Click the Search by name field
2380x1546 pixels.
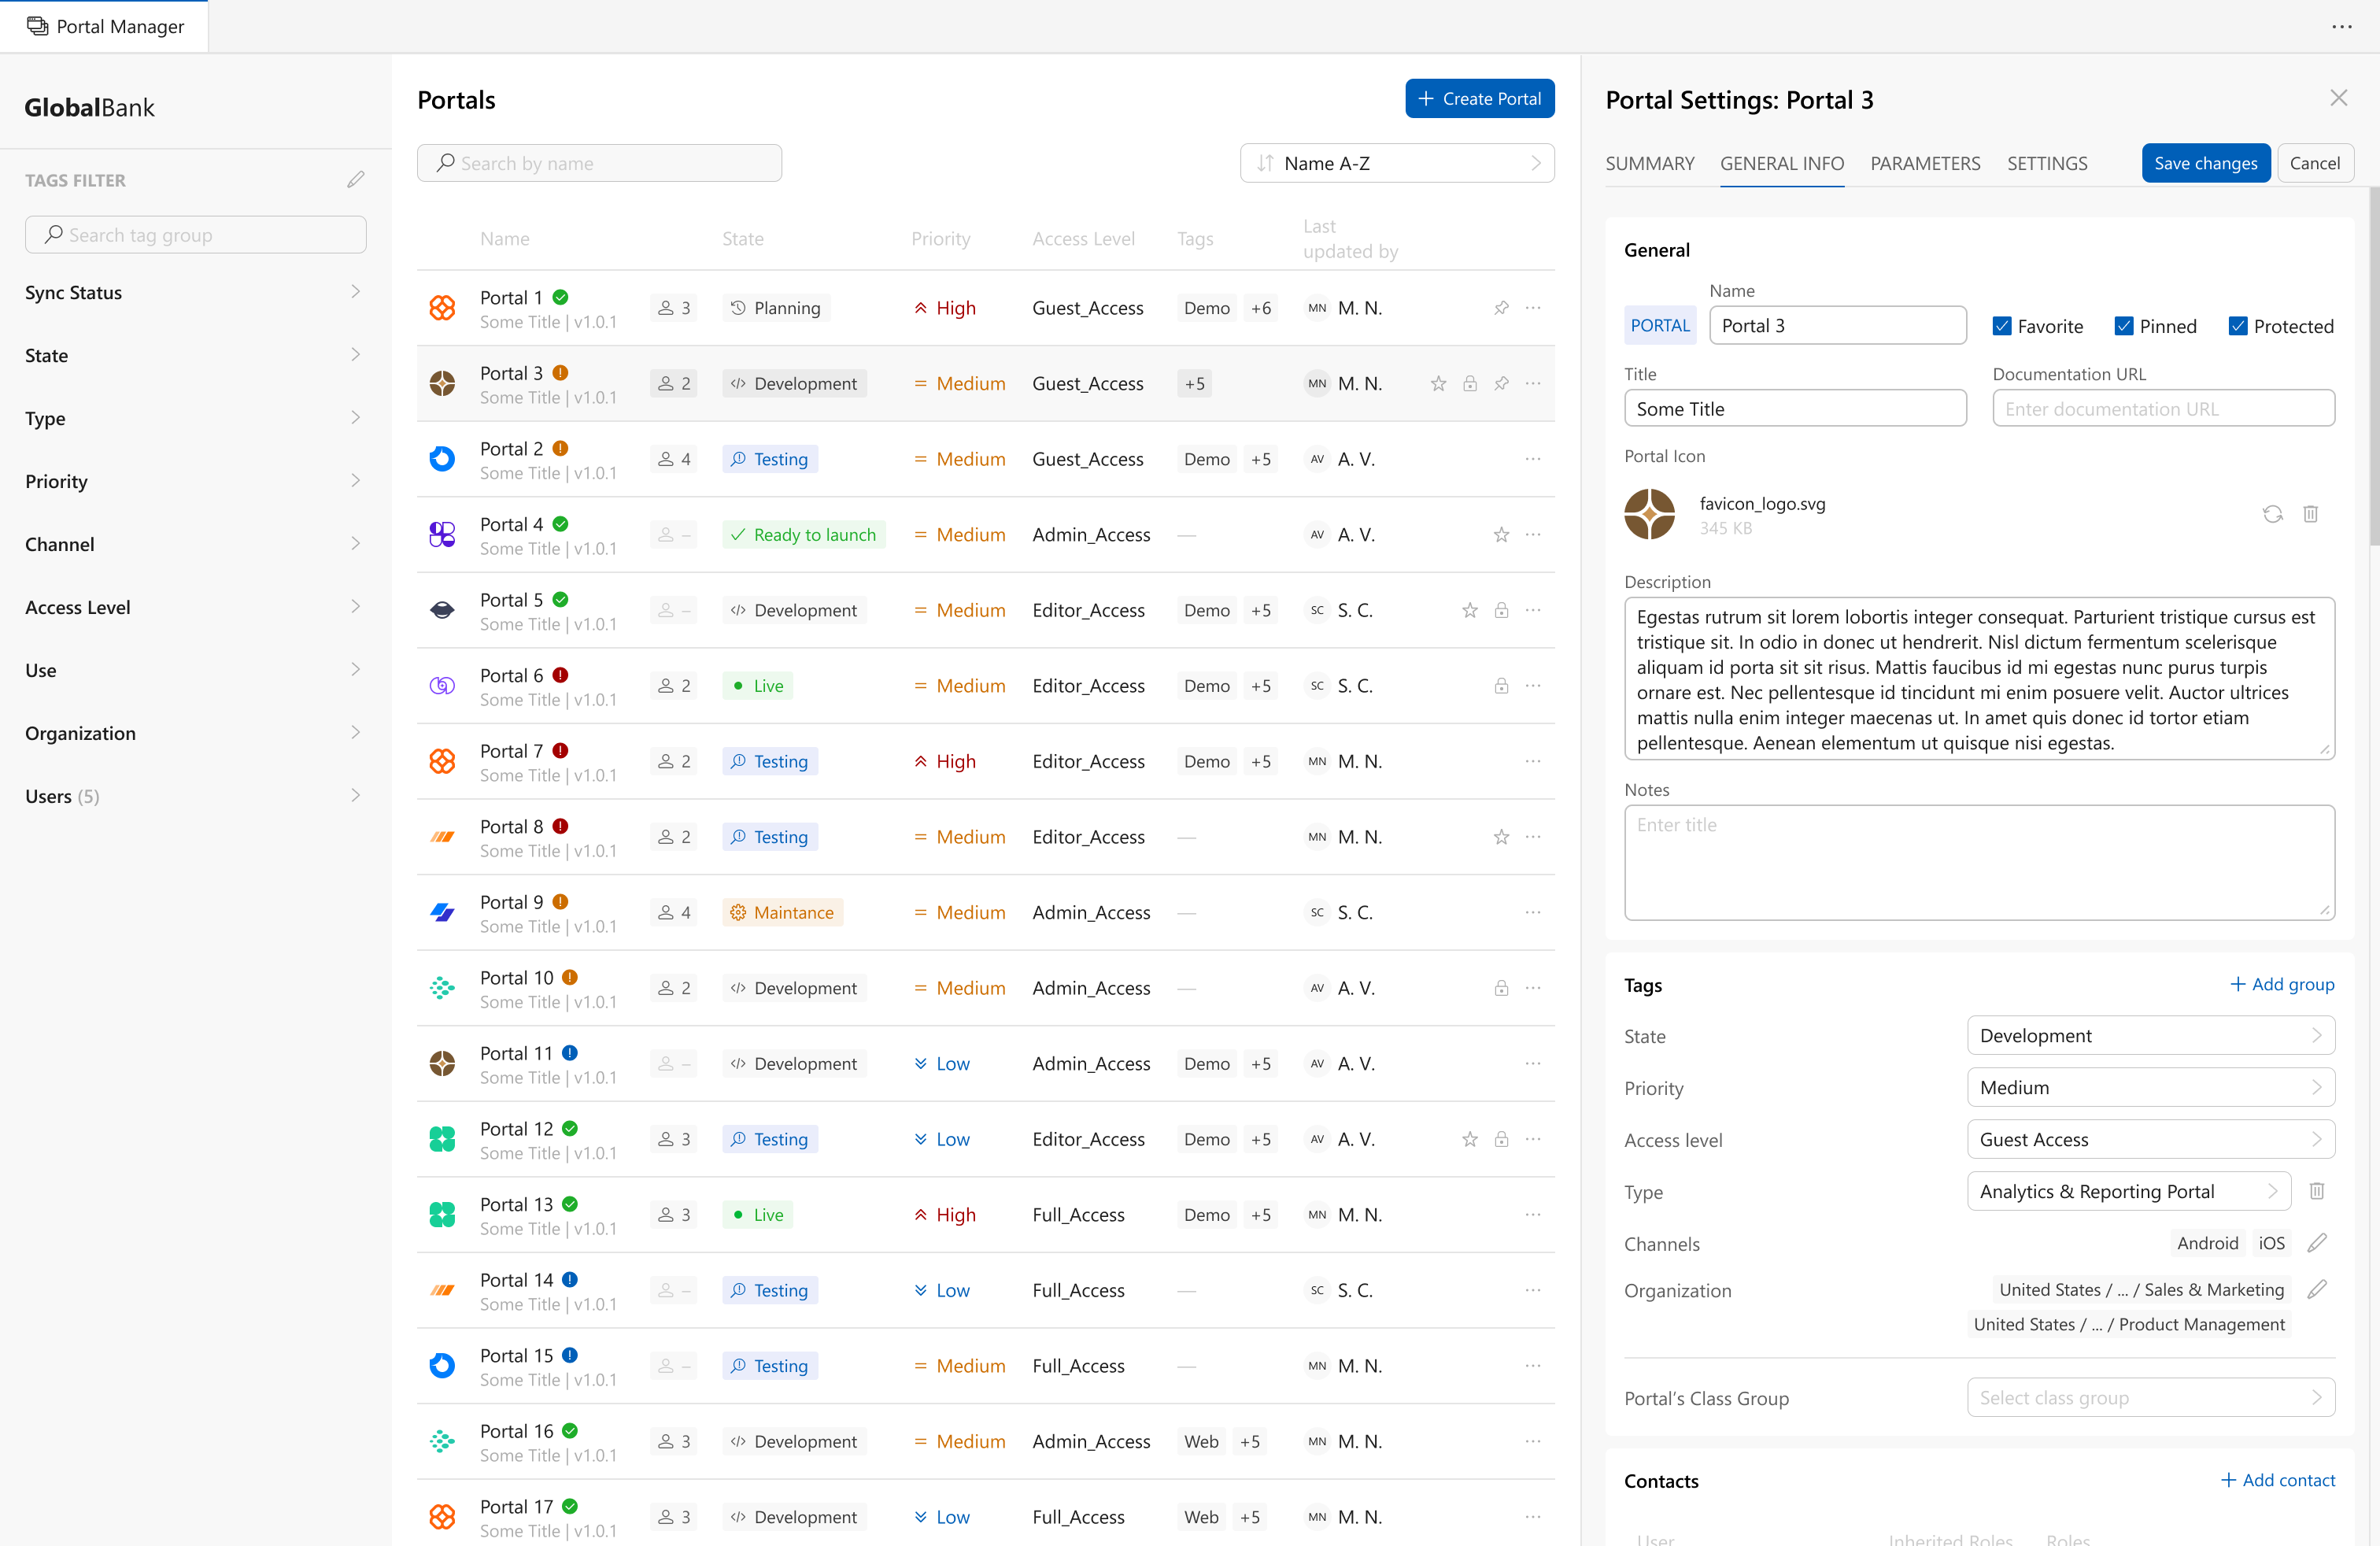[x=599, y=163]
